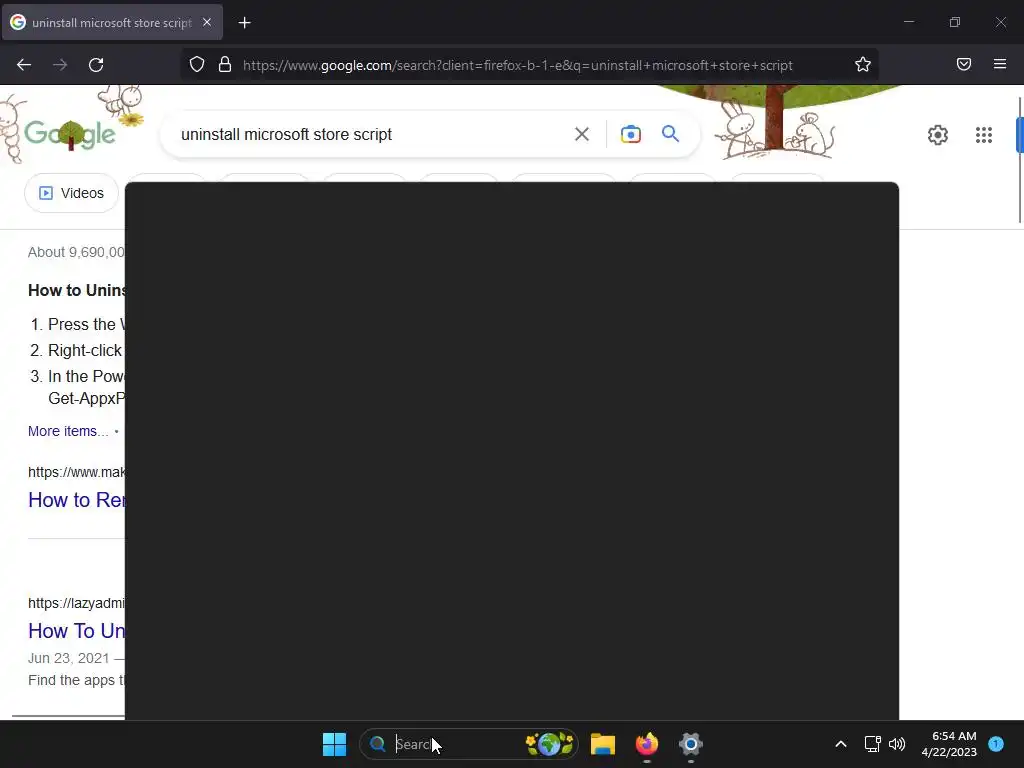Viewport: 1024px width, 768px height.
Task: Bookmark this page with the star
Action: 863,64
